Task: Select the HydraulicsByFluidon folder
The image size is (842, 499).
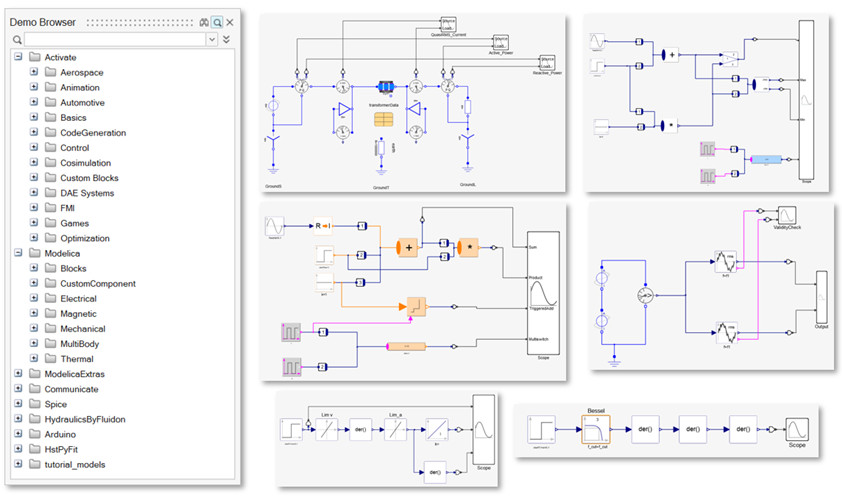Action: click(x=97, y=419)
